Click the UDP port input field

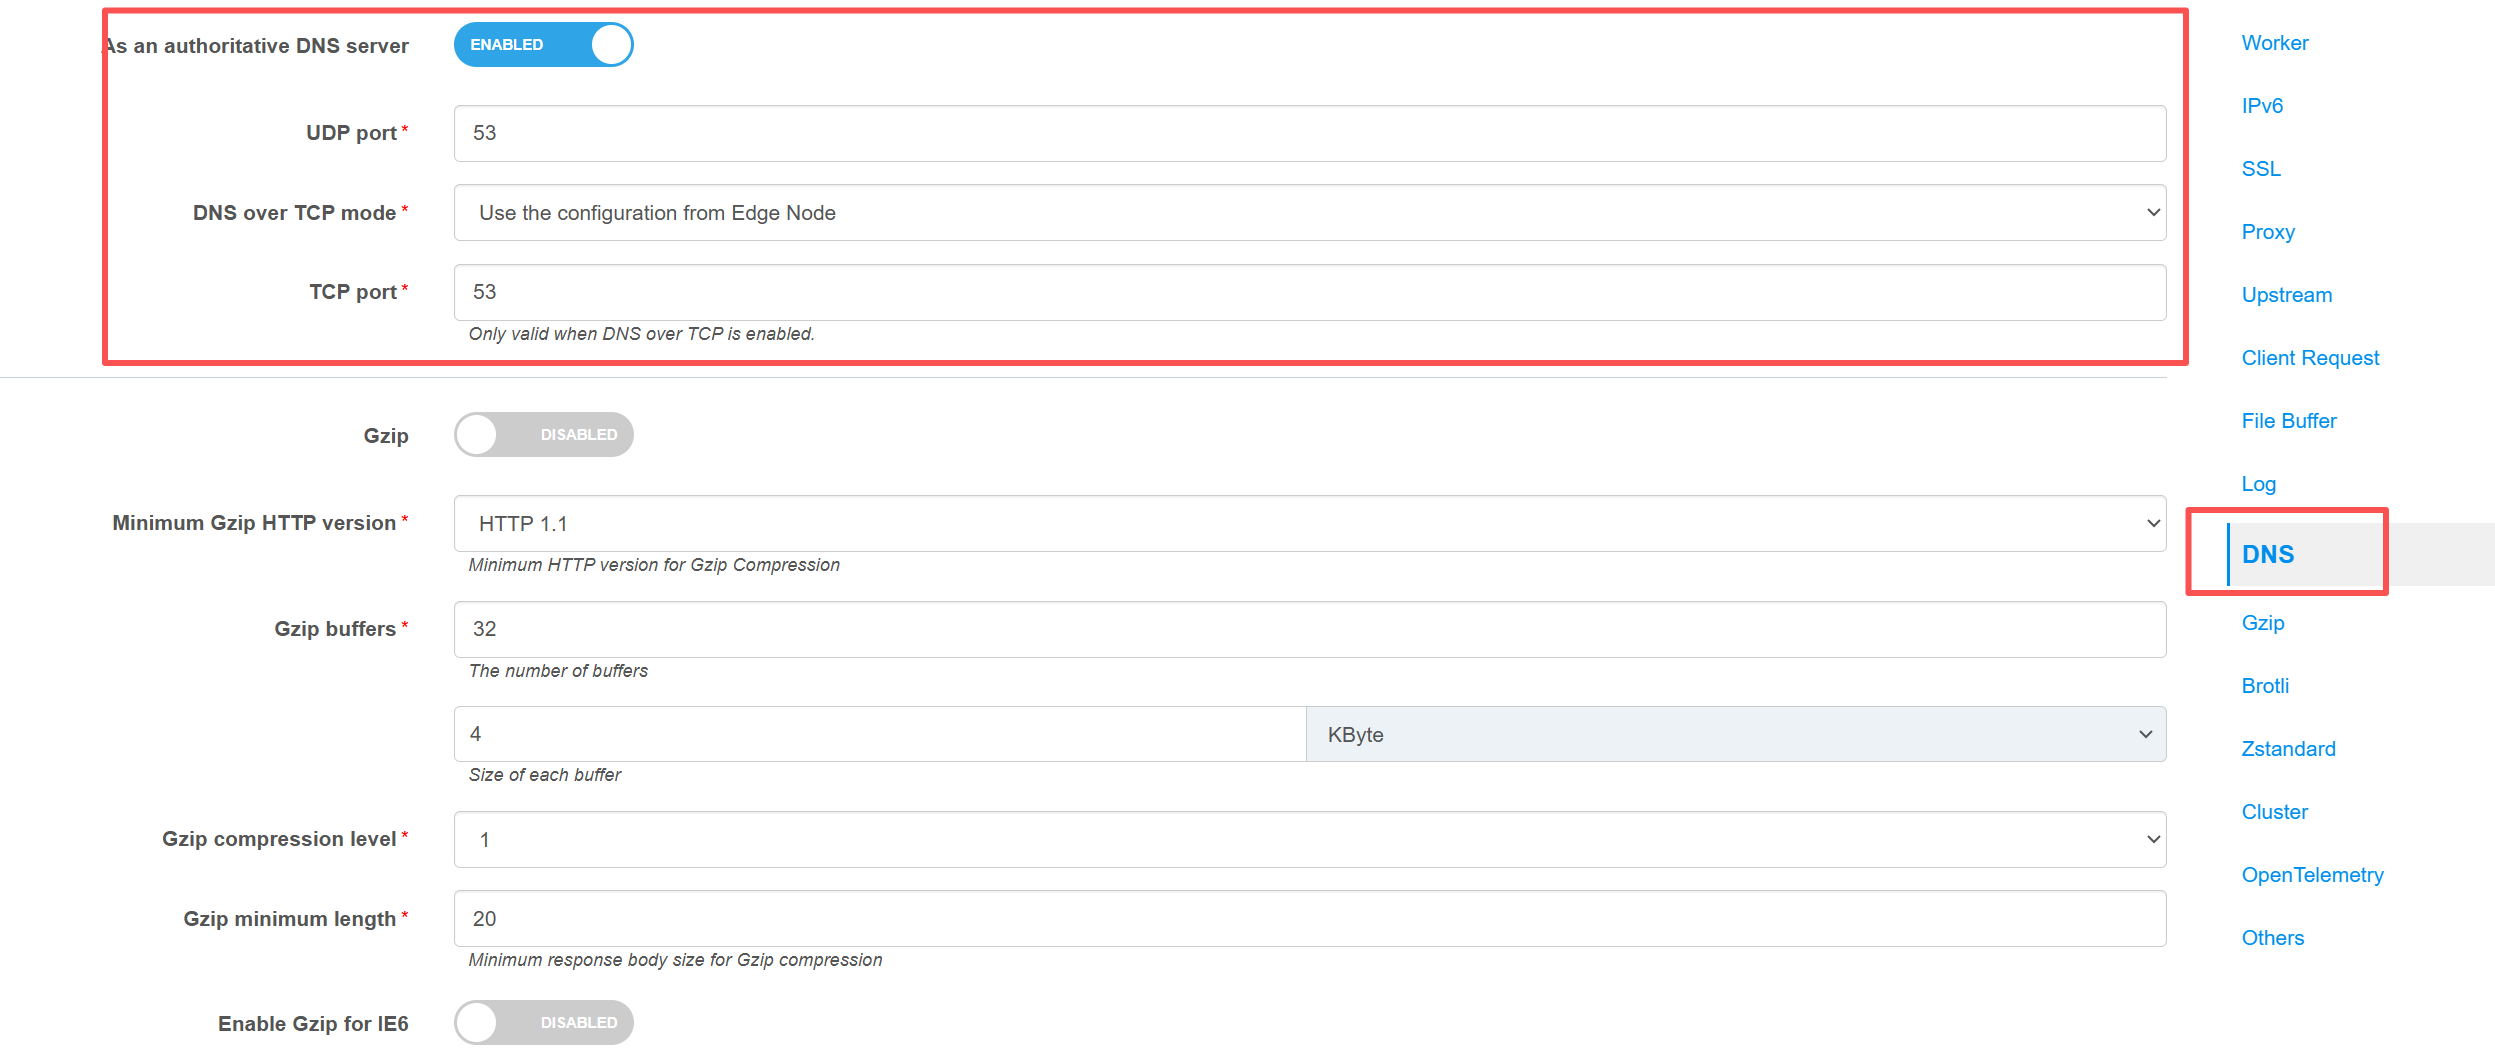tap(1309, 133)
